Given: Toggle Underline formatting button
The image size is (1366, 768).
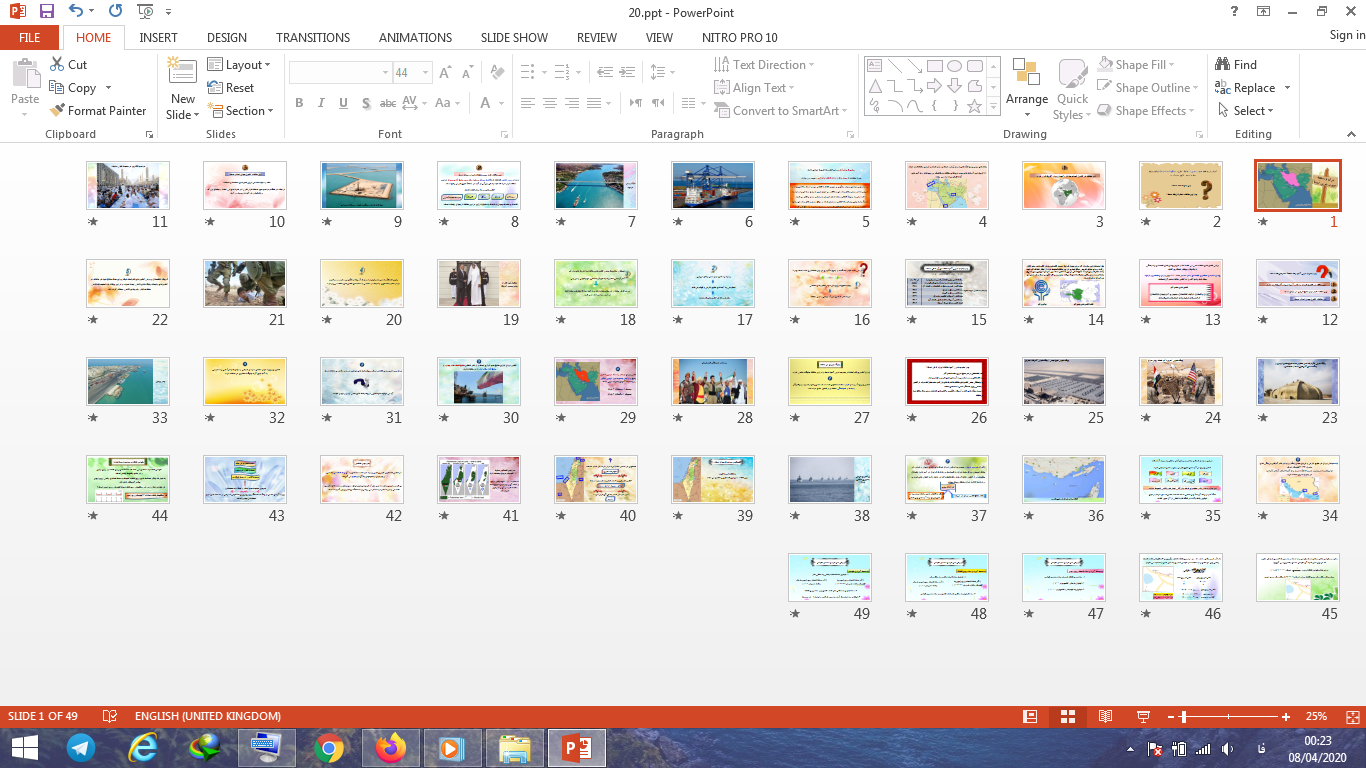Looking at the screenshot, I should point(343,103).
